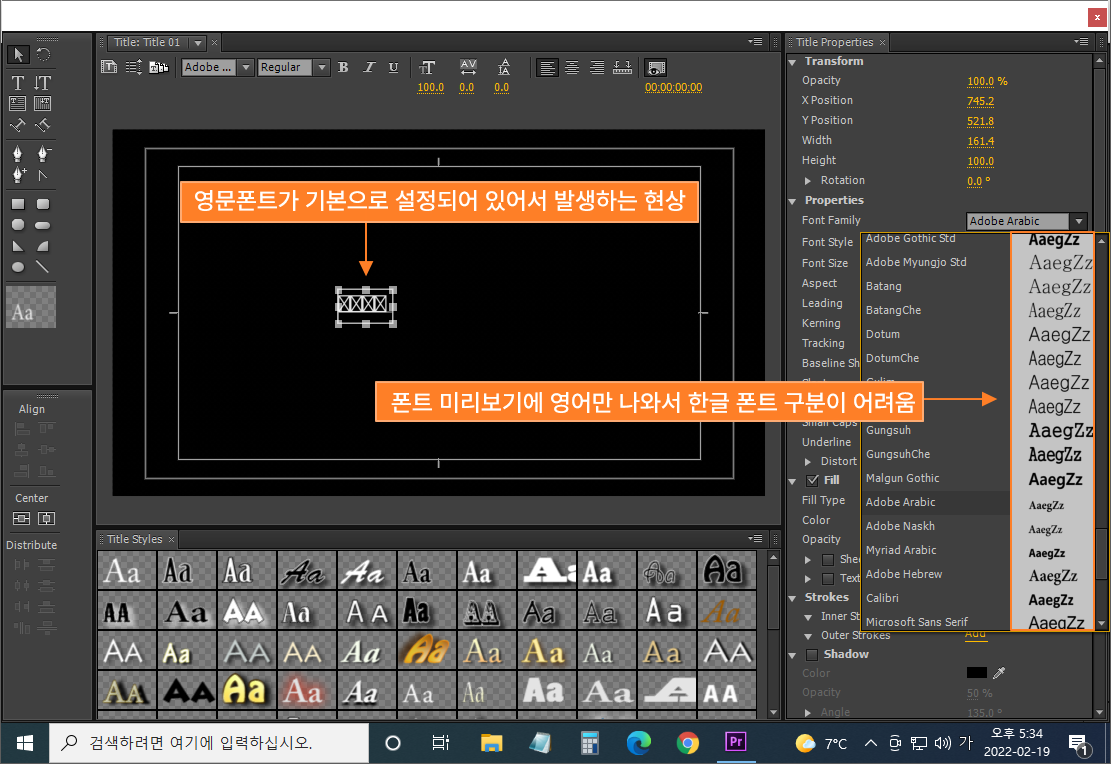Expand the Distort property
This screenshot has width=1111, height=764.
tap(808, 461)
